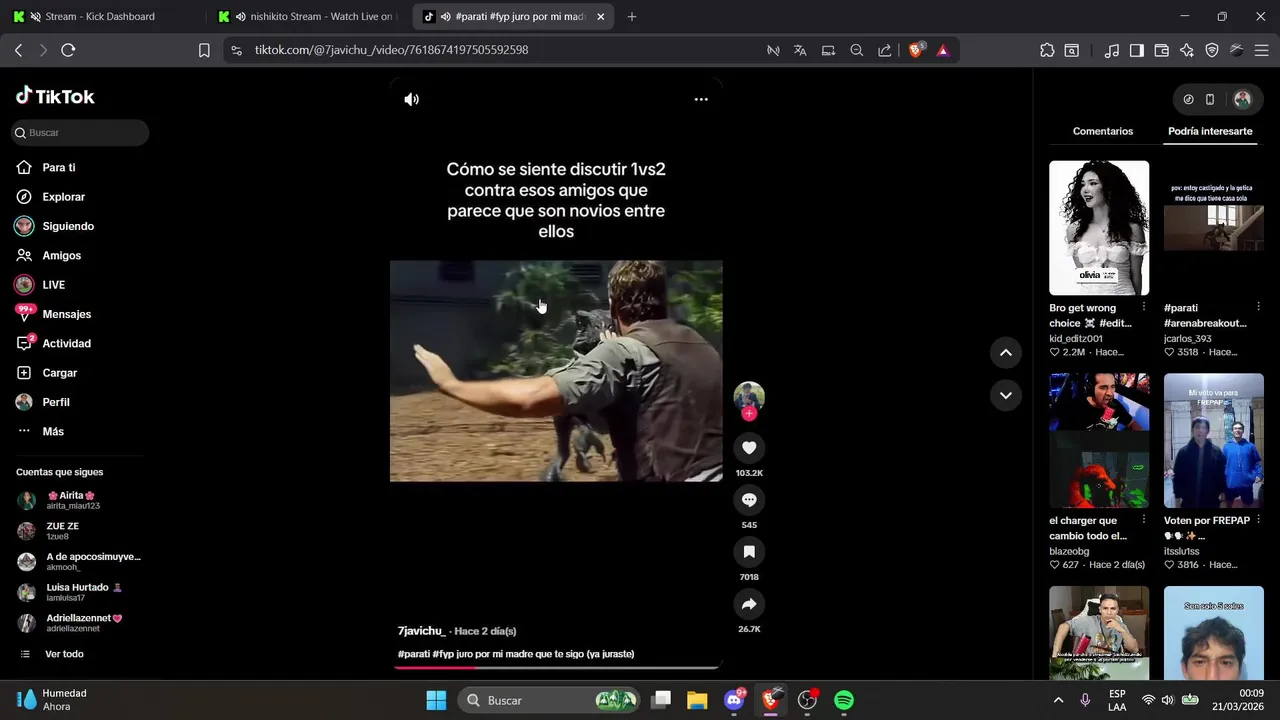Switch to the Comentarios tab
This screenshot has width=1280, height=720.
pyautogui.click(x=1103, y=131)
